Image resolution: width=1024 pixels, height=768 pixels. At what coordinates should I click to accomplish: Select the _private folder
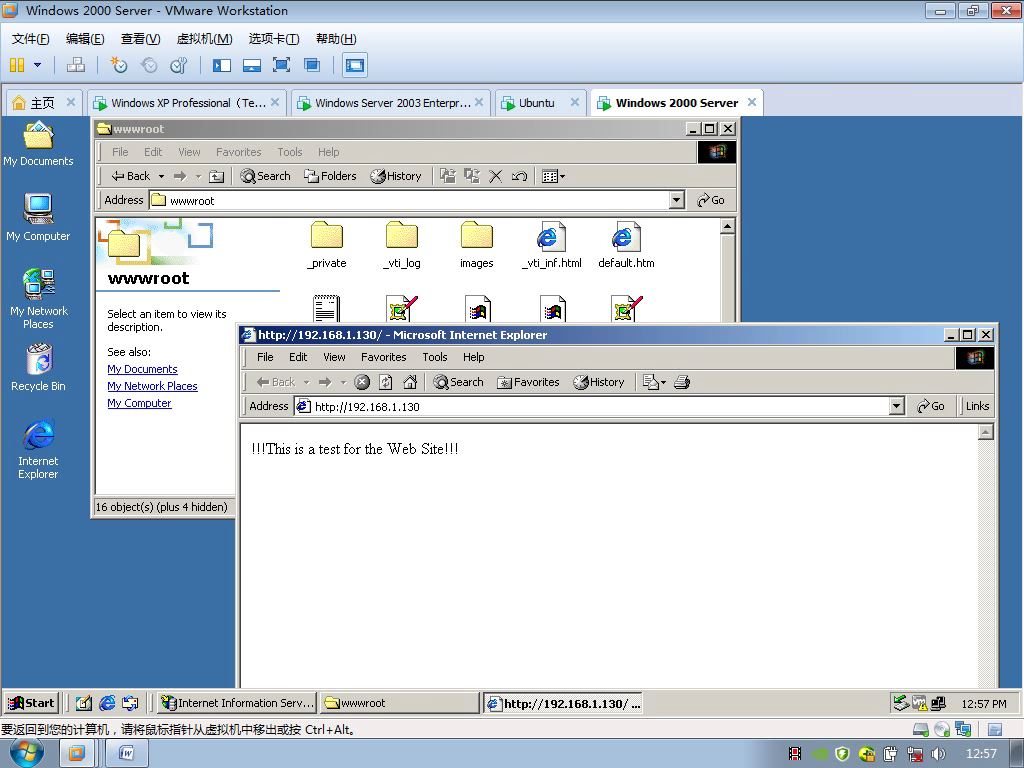327,245
